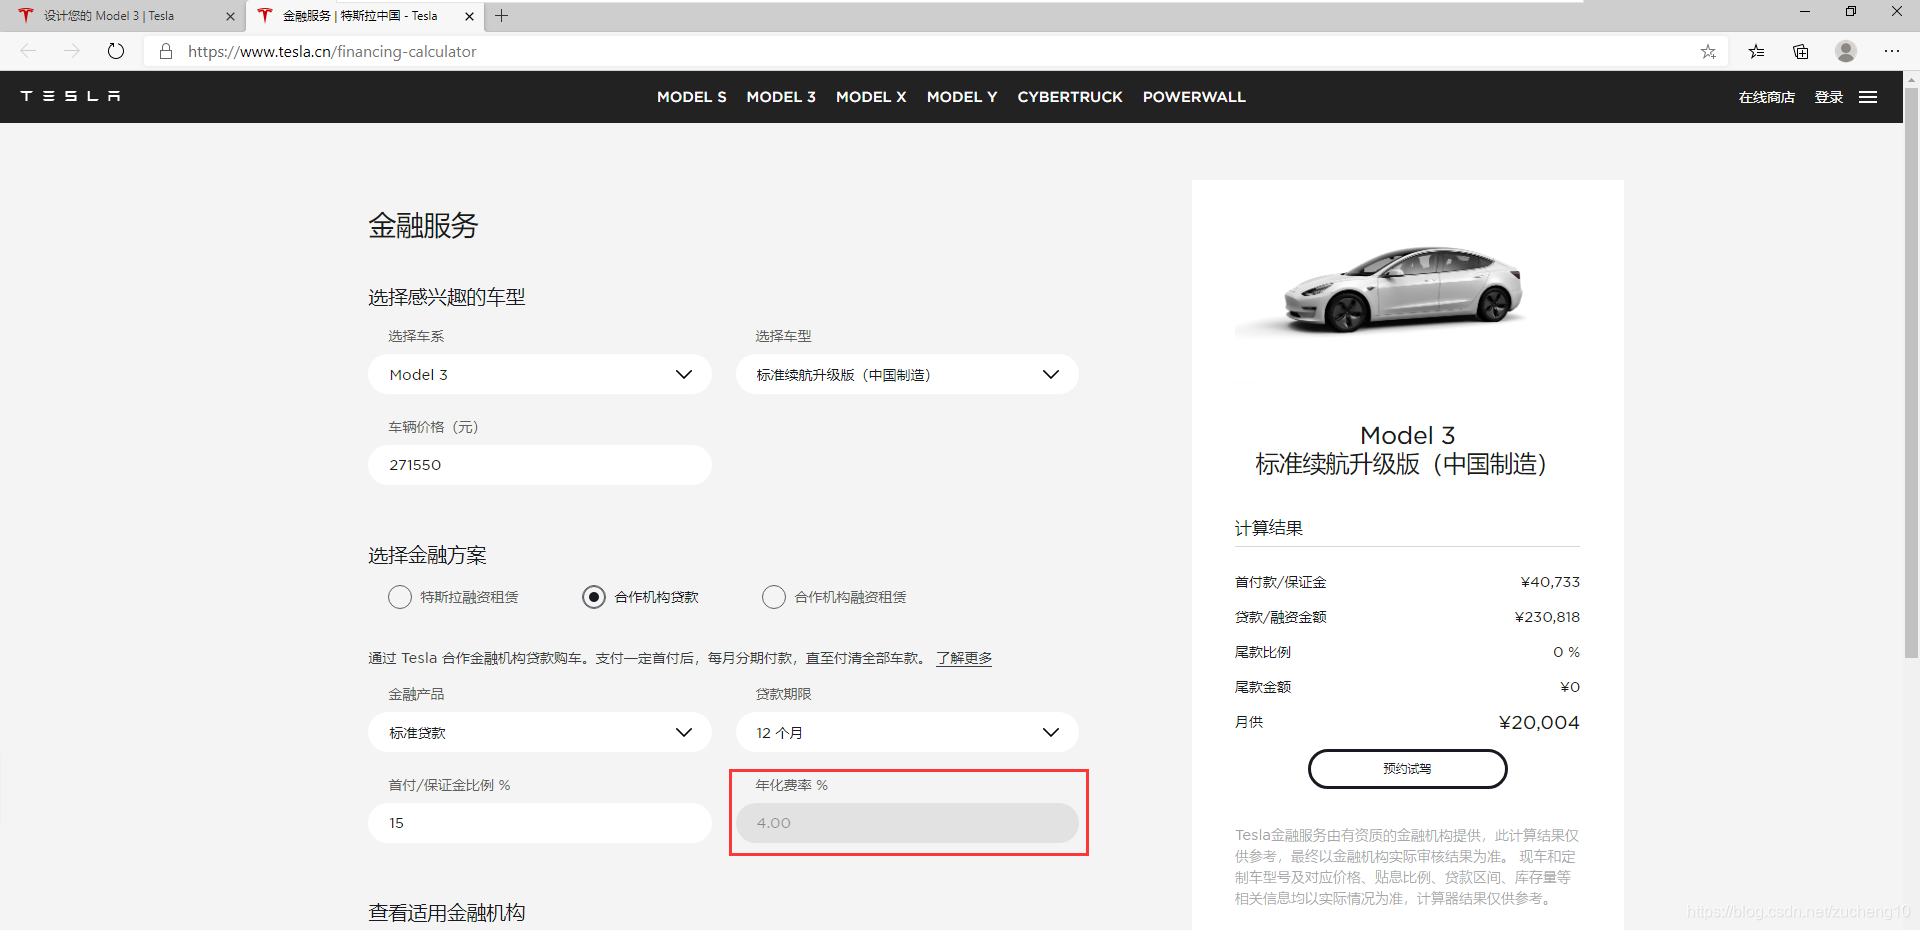Open the favorites list icon
This screenshot has width=1920, height=930.
click(1756, 51)
